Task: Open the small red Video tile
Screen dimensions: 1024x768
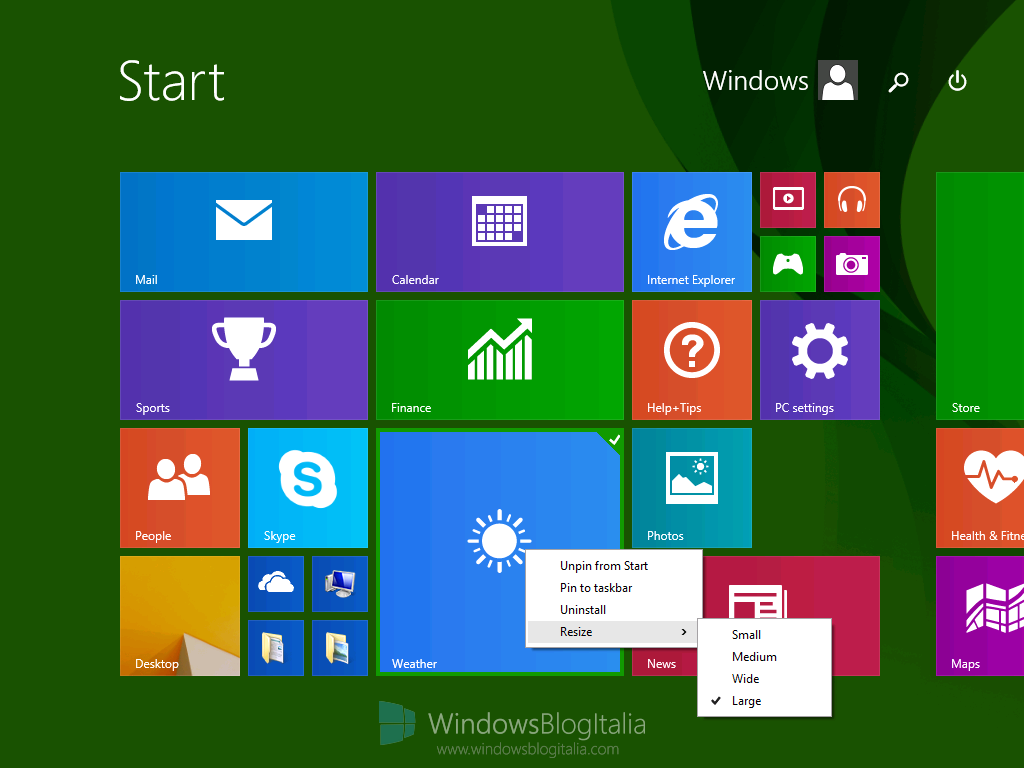Action: pos(788,200)
